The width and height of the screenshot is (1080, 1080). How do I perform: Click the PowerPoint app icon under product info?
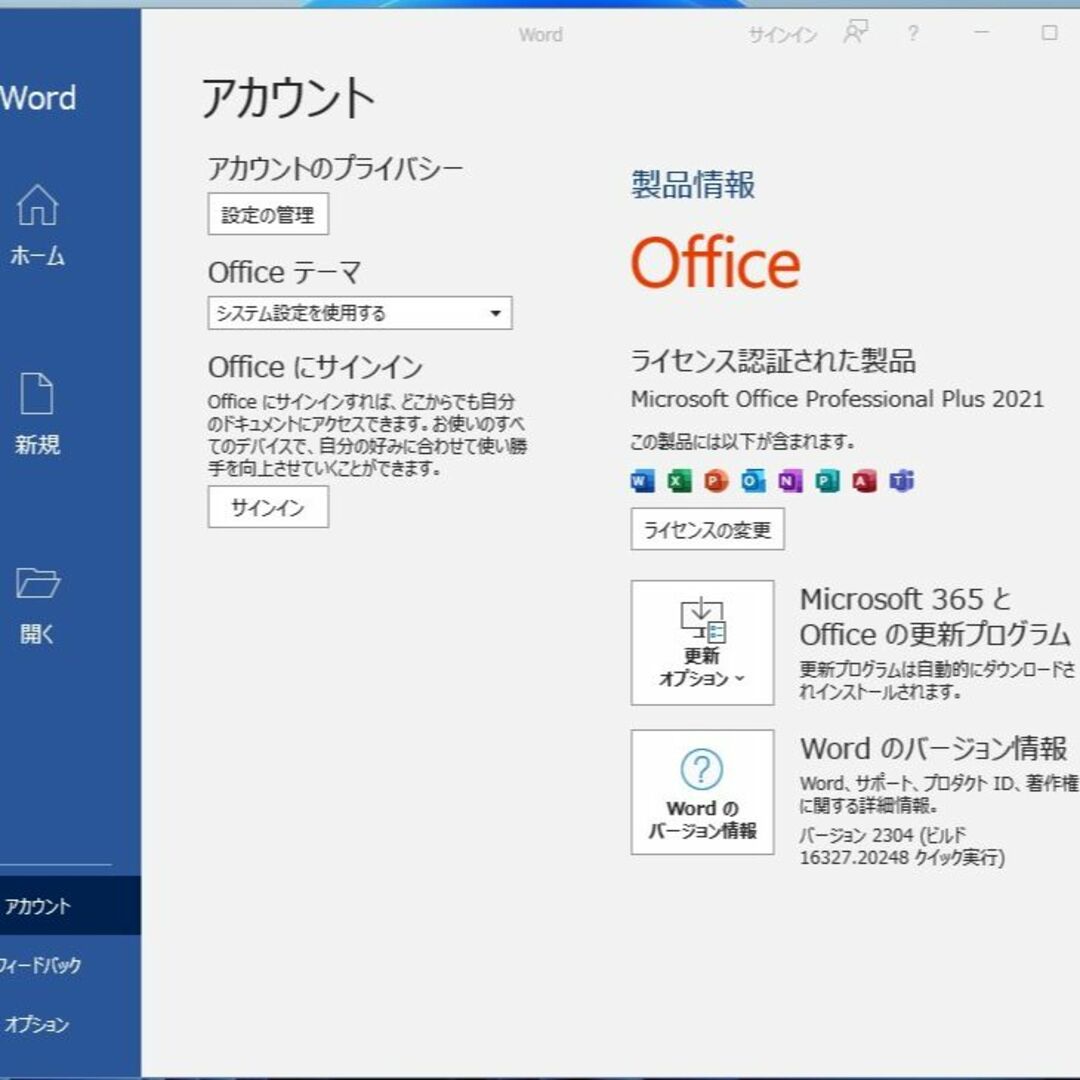pyautogui.click(x=716, y=481)
